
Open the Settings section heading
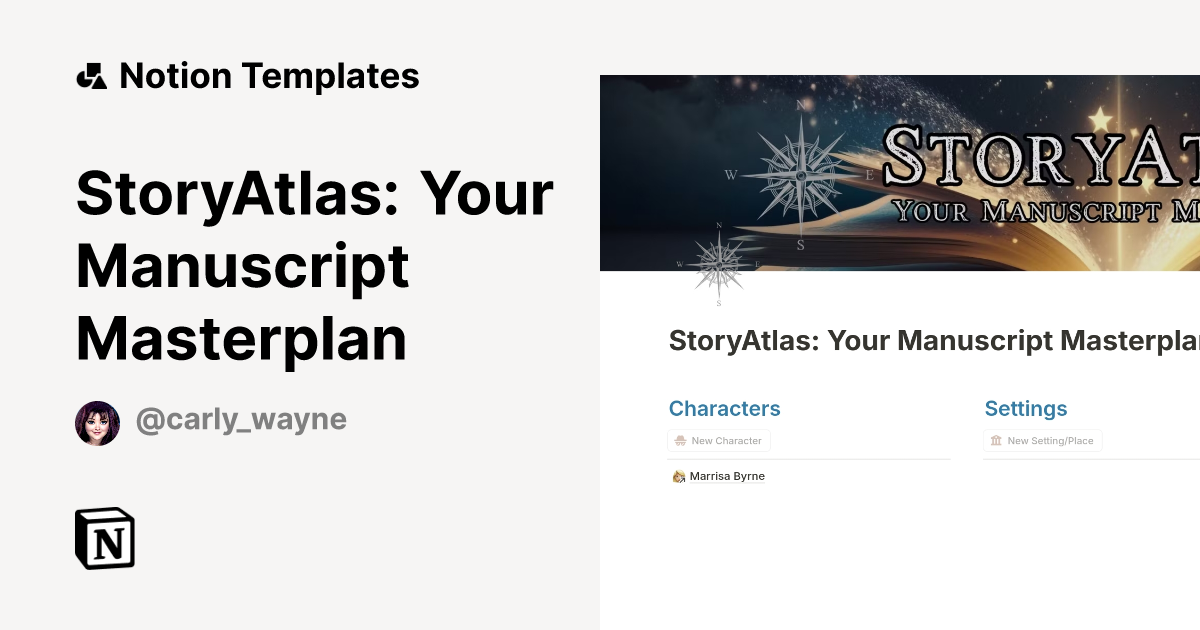[x=1026, y=408]
